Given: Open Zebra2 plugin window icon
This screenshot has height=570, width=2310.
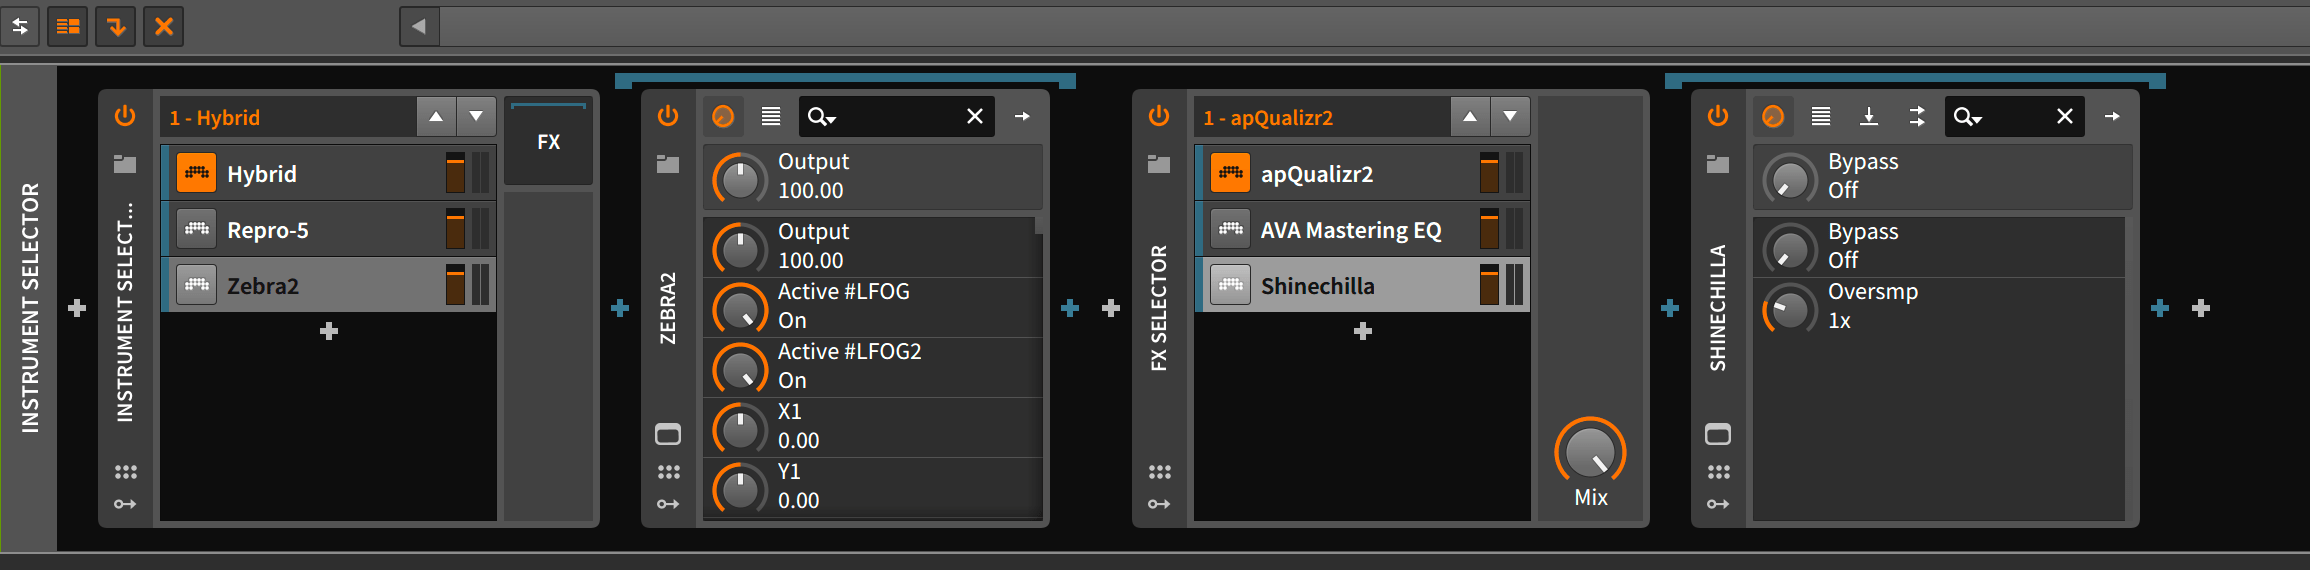Looking at the screenshot, I should [x=668, y=434].
